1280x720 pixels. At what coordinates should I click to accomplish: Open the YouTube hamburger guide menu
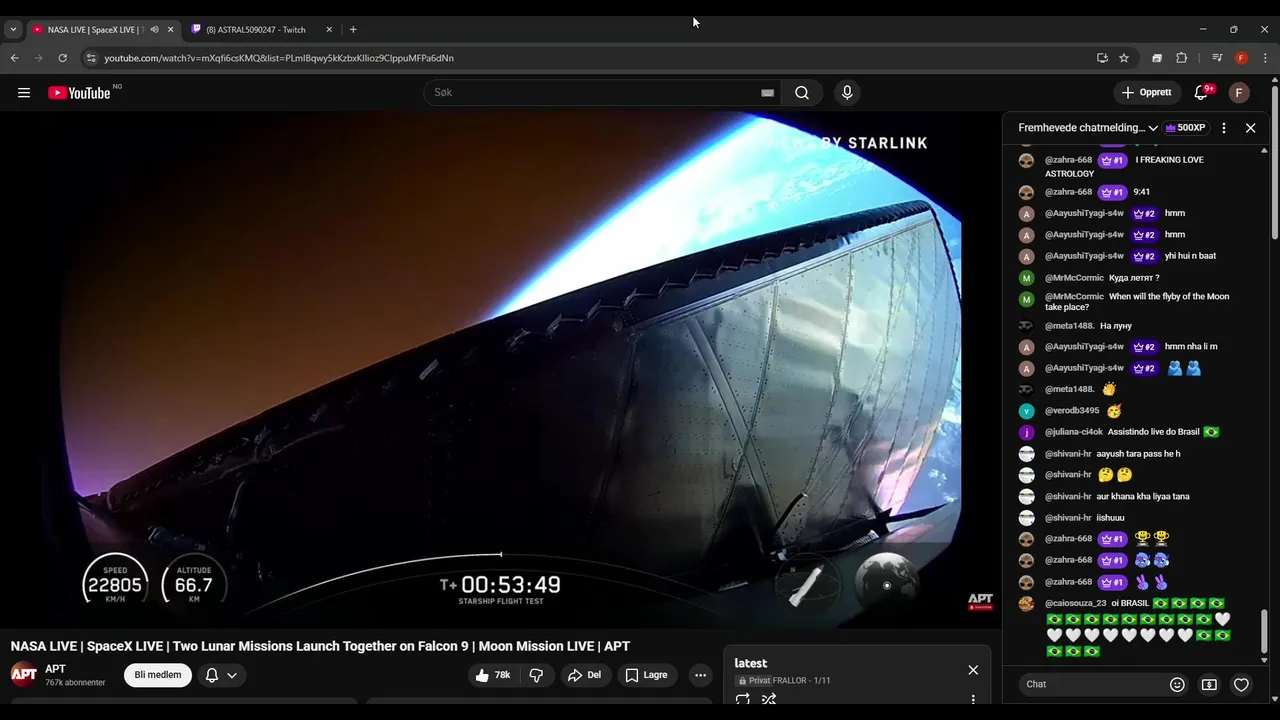[x=24, y=93]
